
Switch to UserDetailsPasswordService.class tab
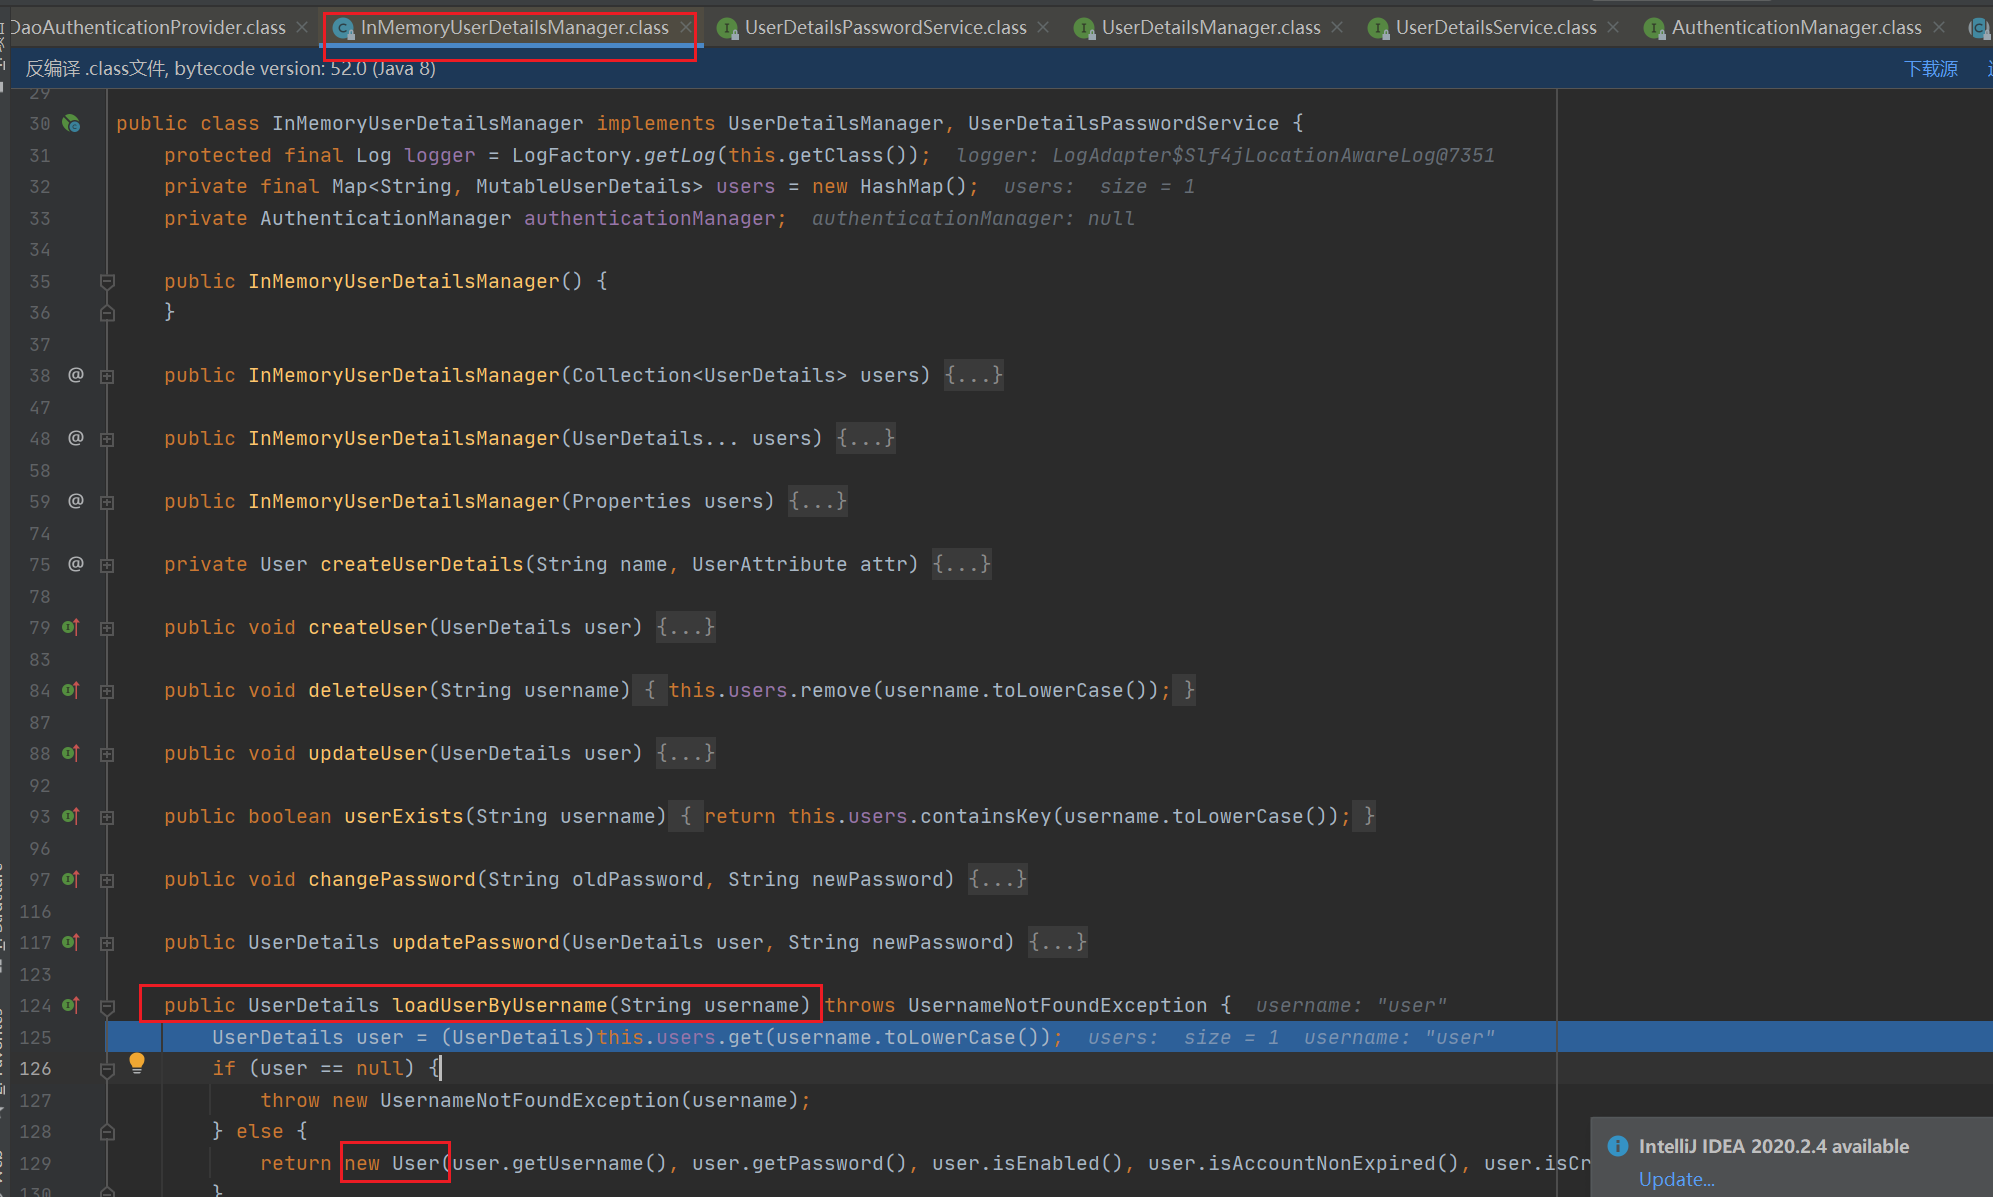click(x=885, y=28)
